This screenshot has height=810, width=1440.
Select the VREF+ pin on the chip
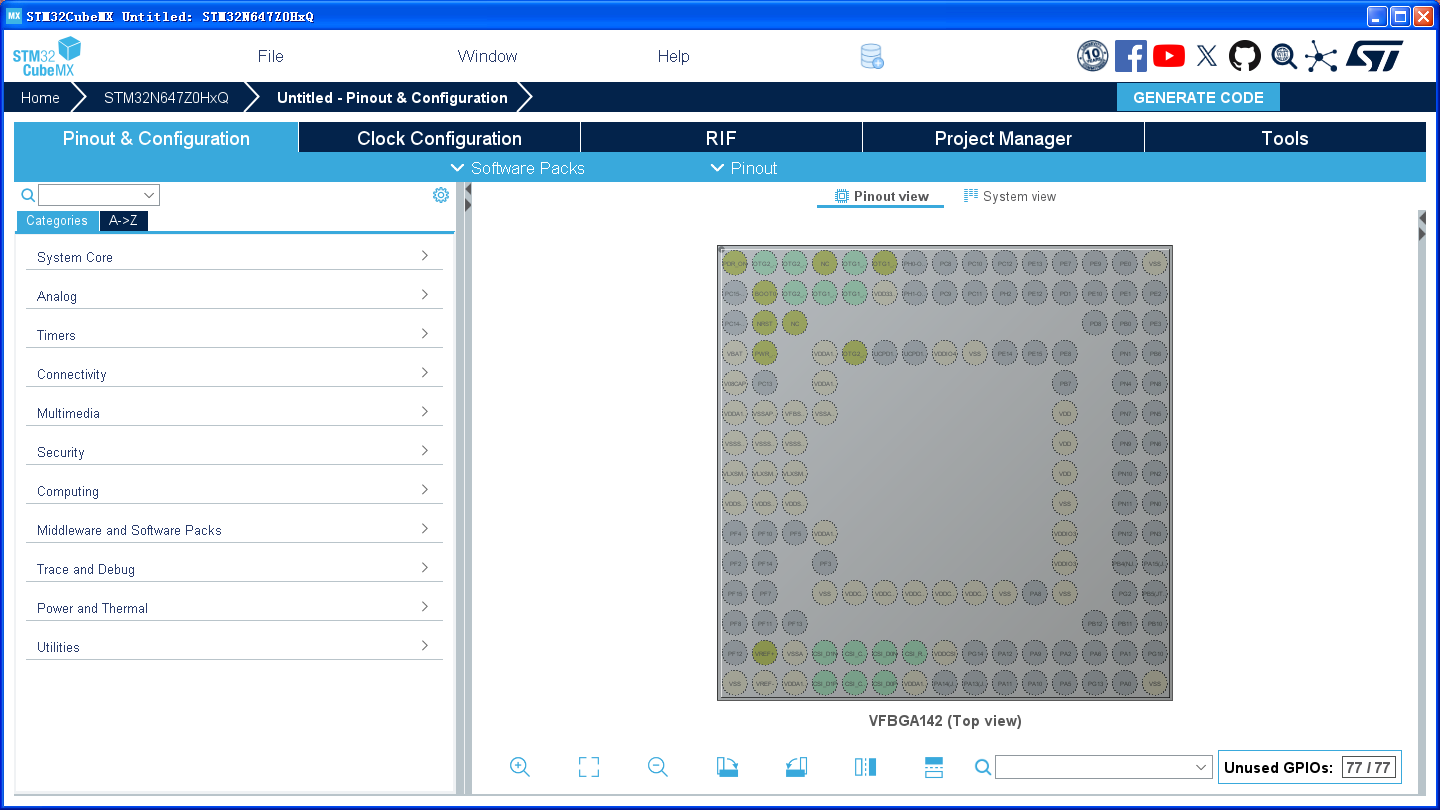pyautogui.click(x=765, y=653)
